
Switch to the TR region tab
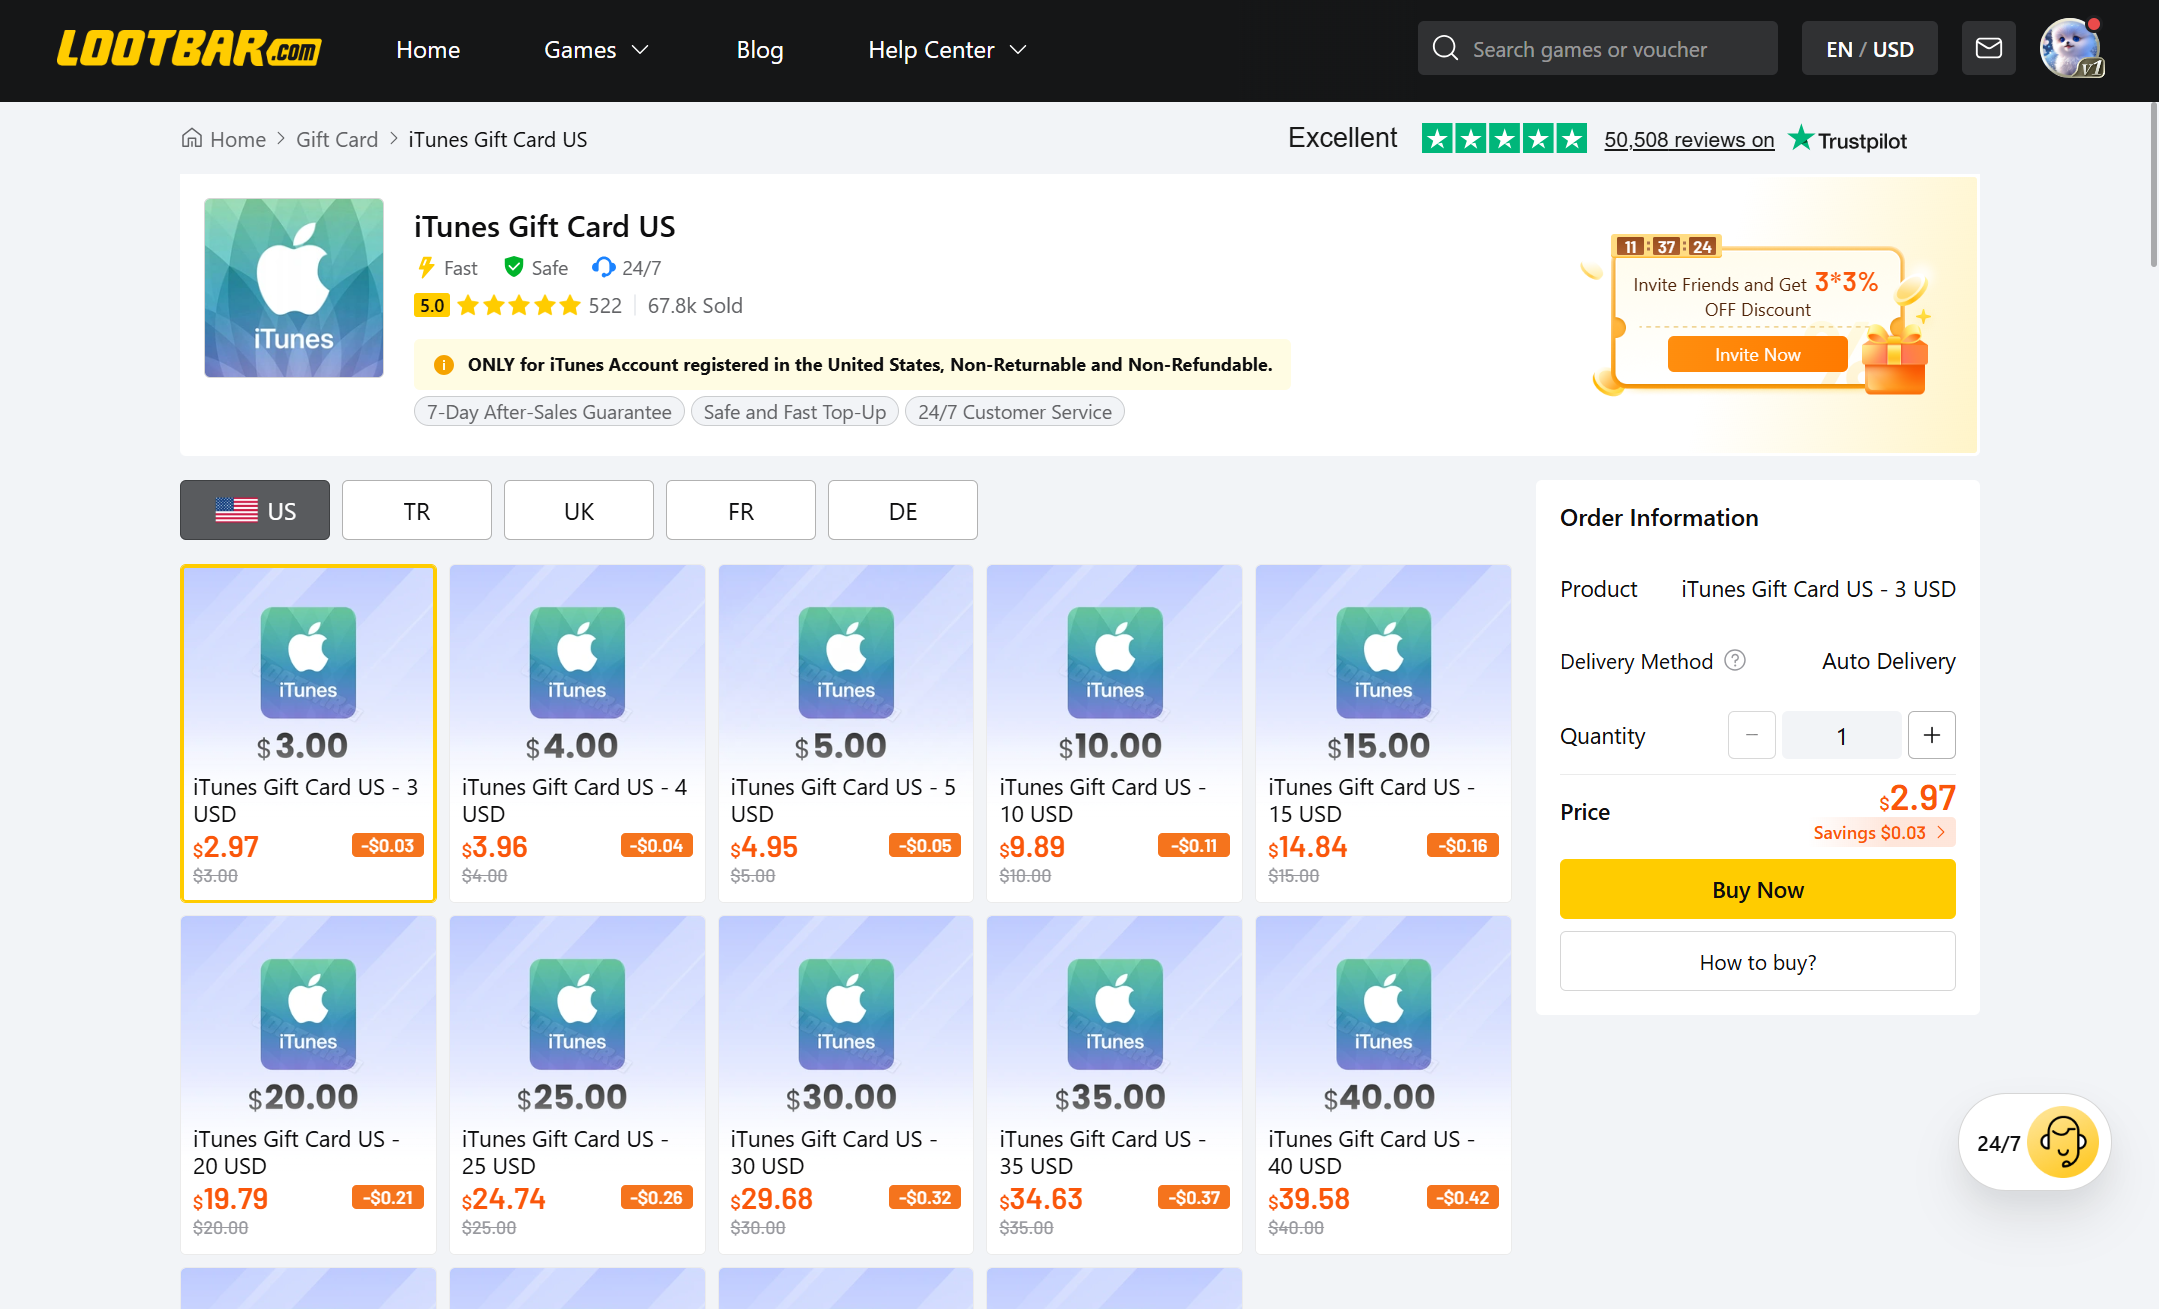pyautogui.click(x=417, y=510)
